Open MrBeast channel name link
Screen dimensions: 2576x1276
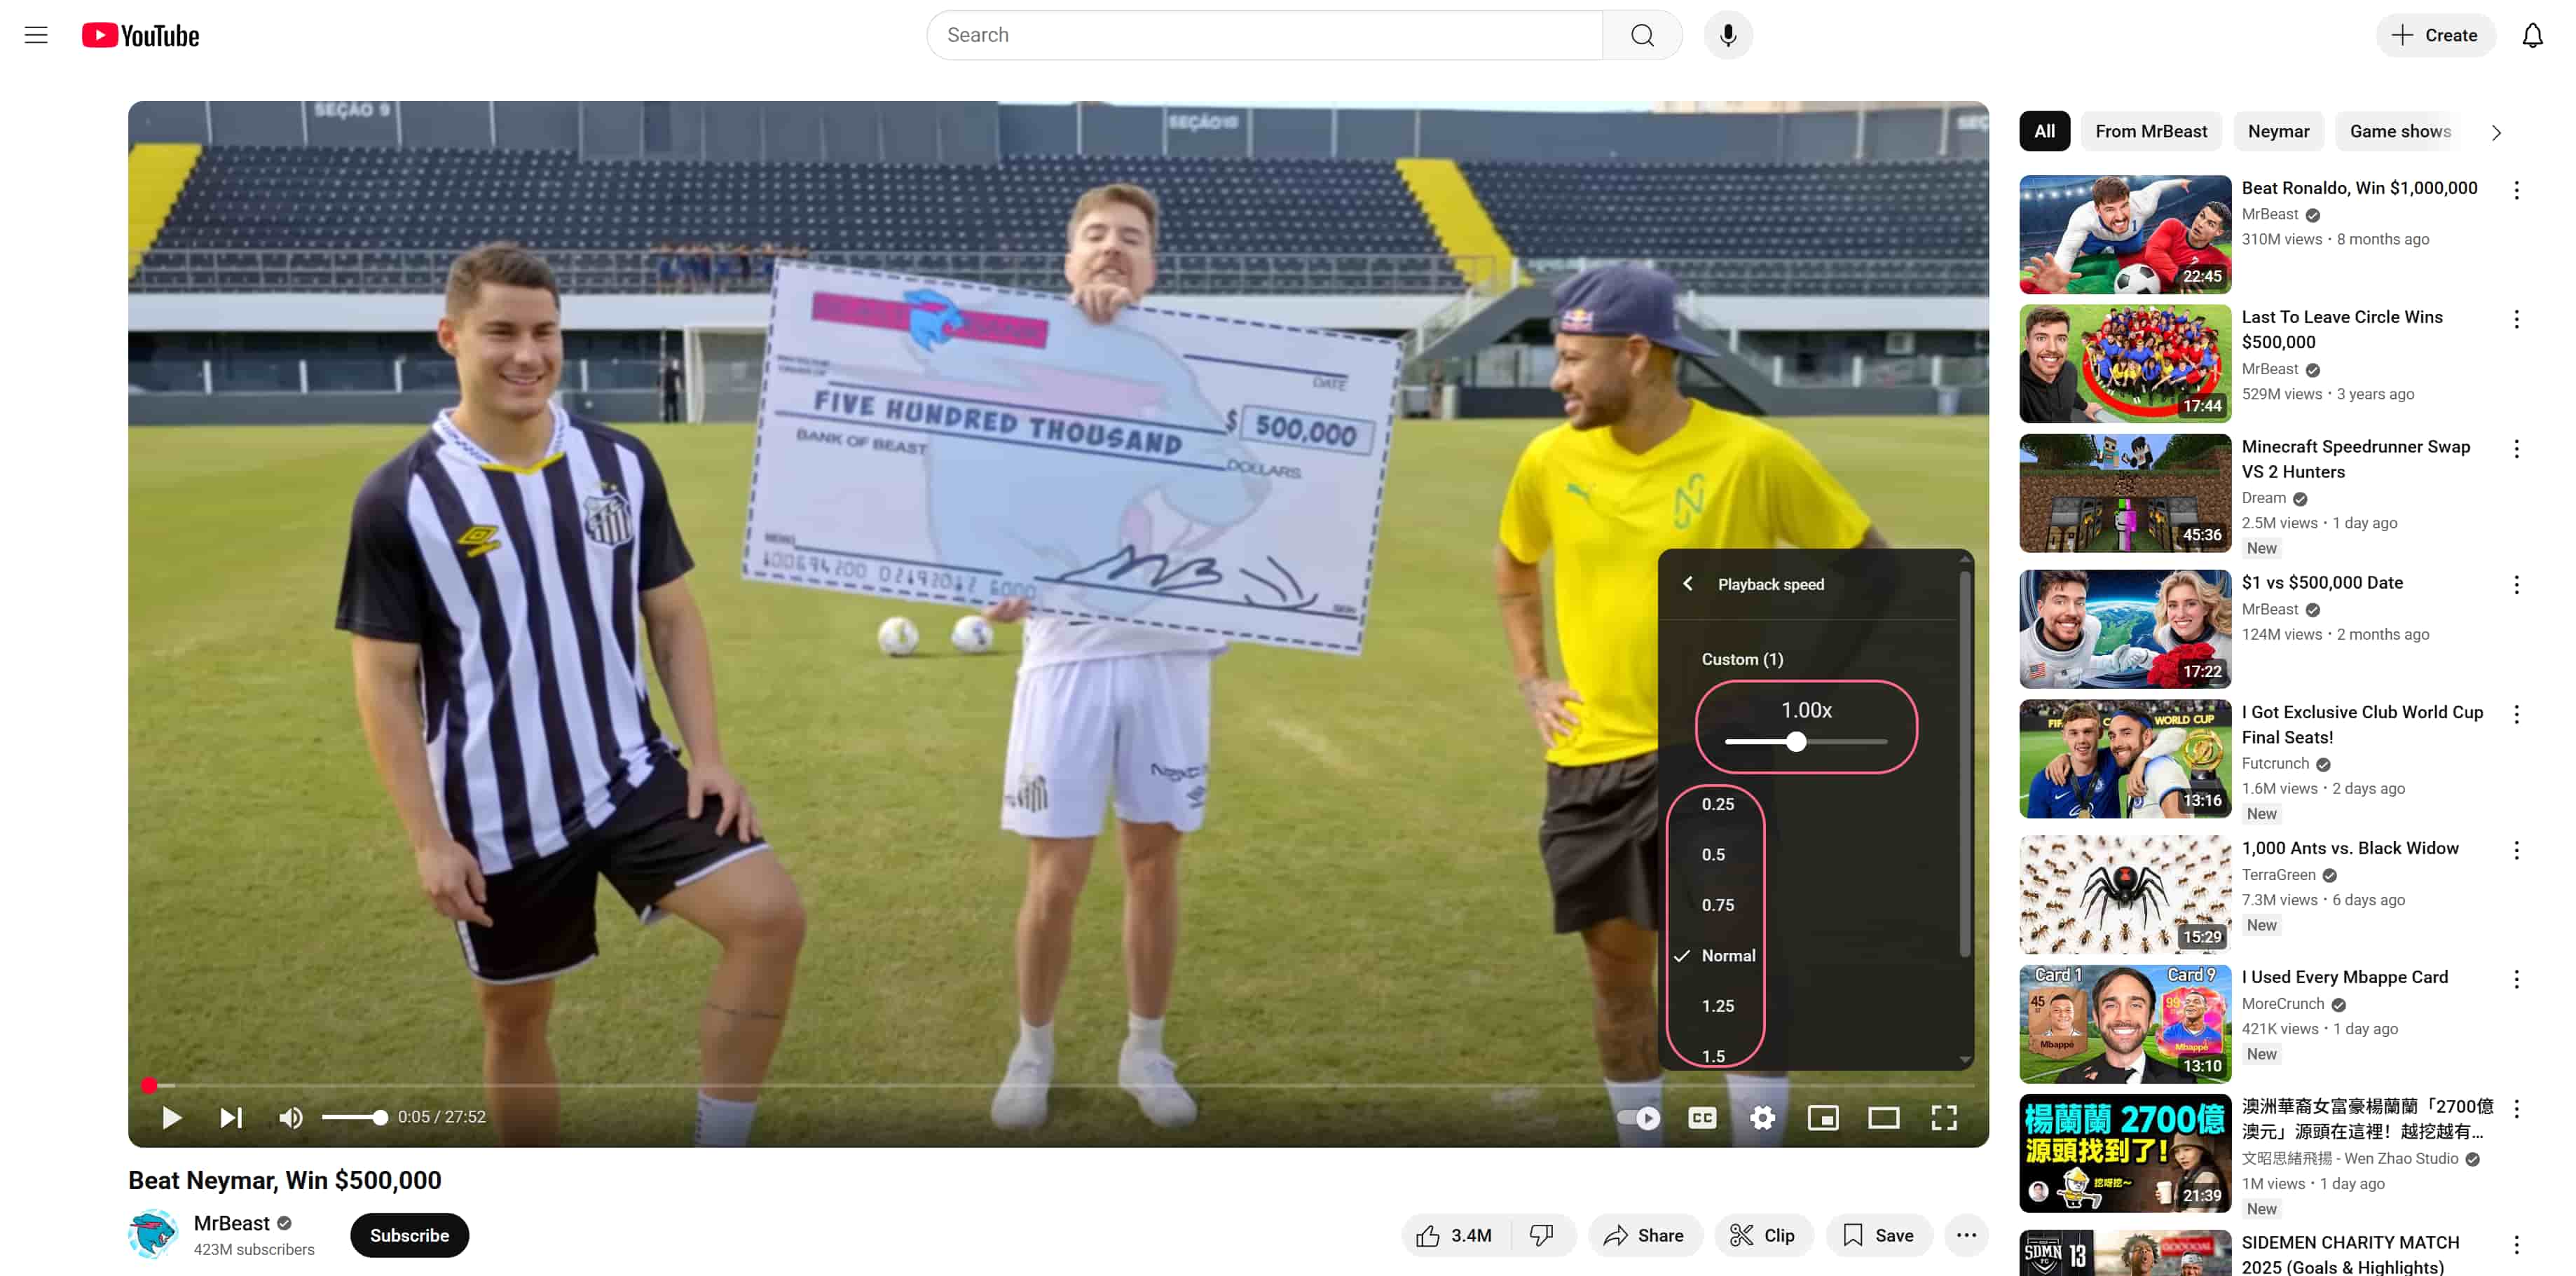point(232,1223)
